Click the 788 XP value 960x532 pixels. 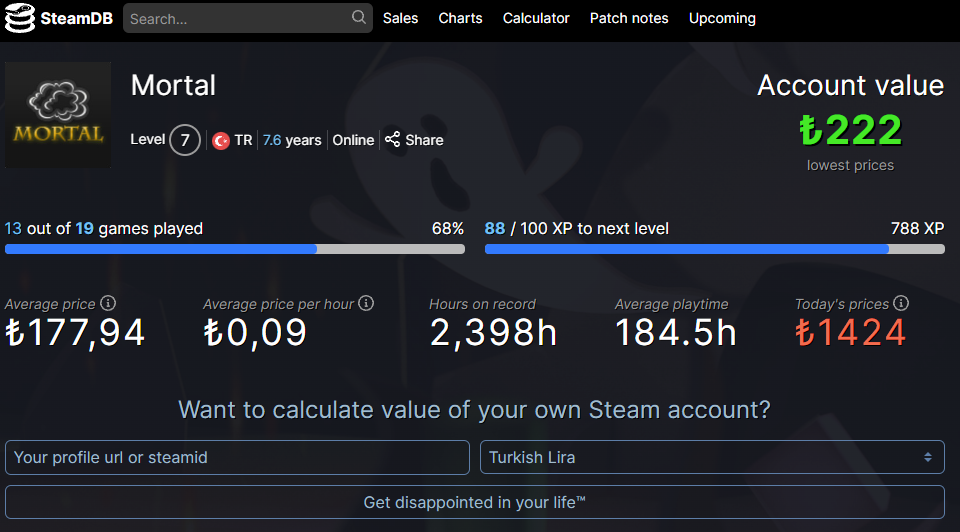click(917, 229)
